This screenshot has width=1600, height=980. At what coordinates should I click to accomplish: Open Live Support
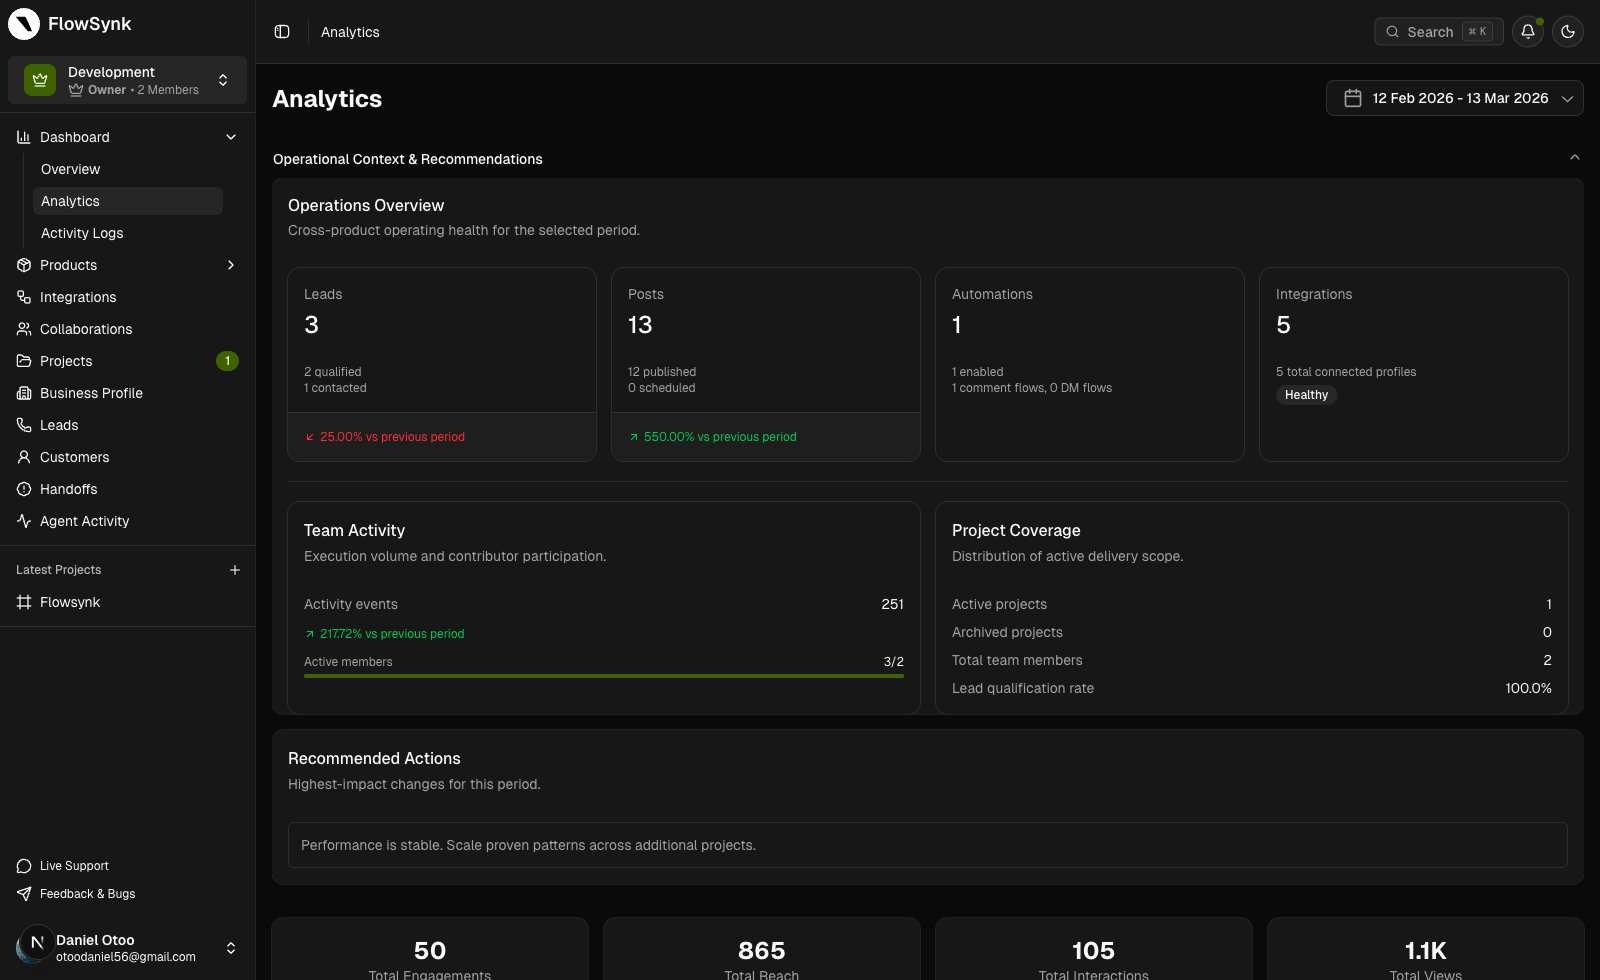(73, 865)
